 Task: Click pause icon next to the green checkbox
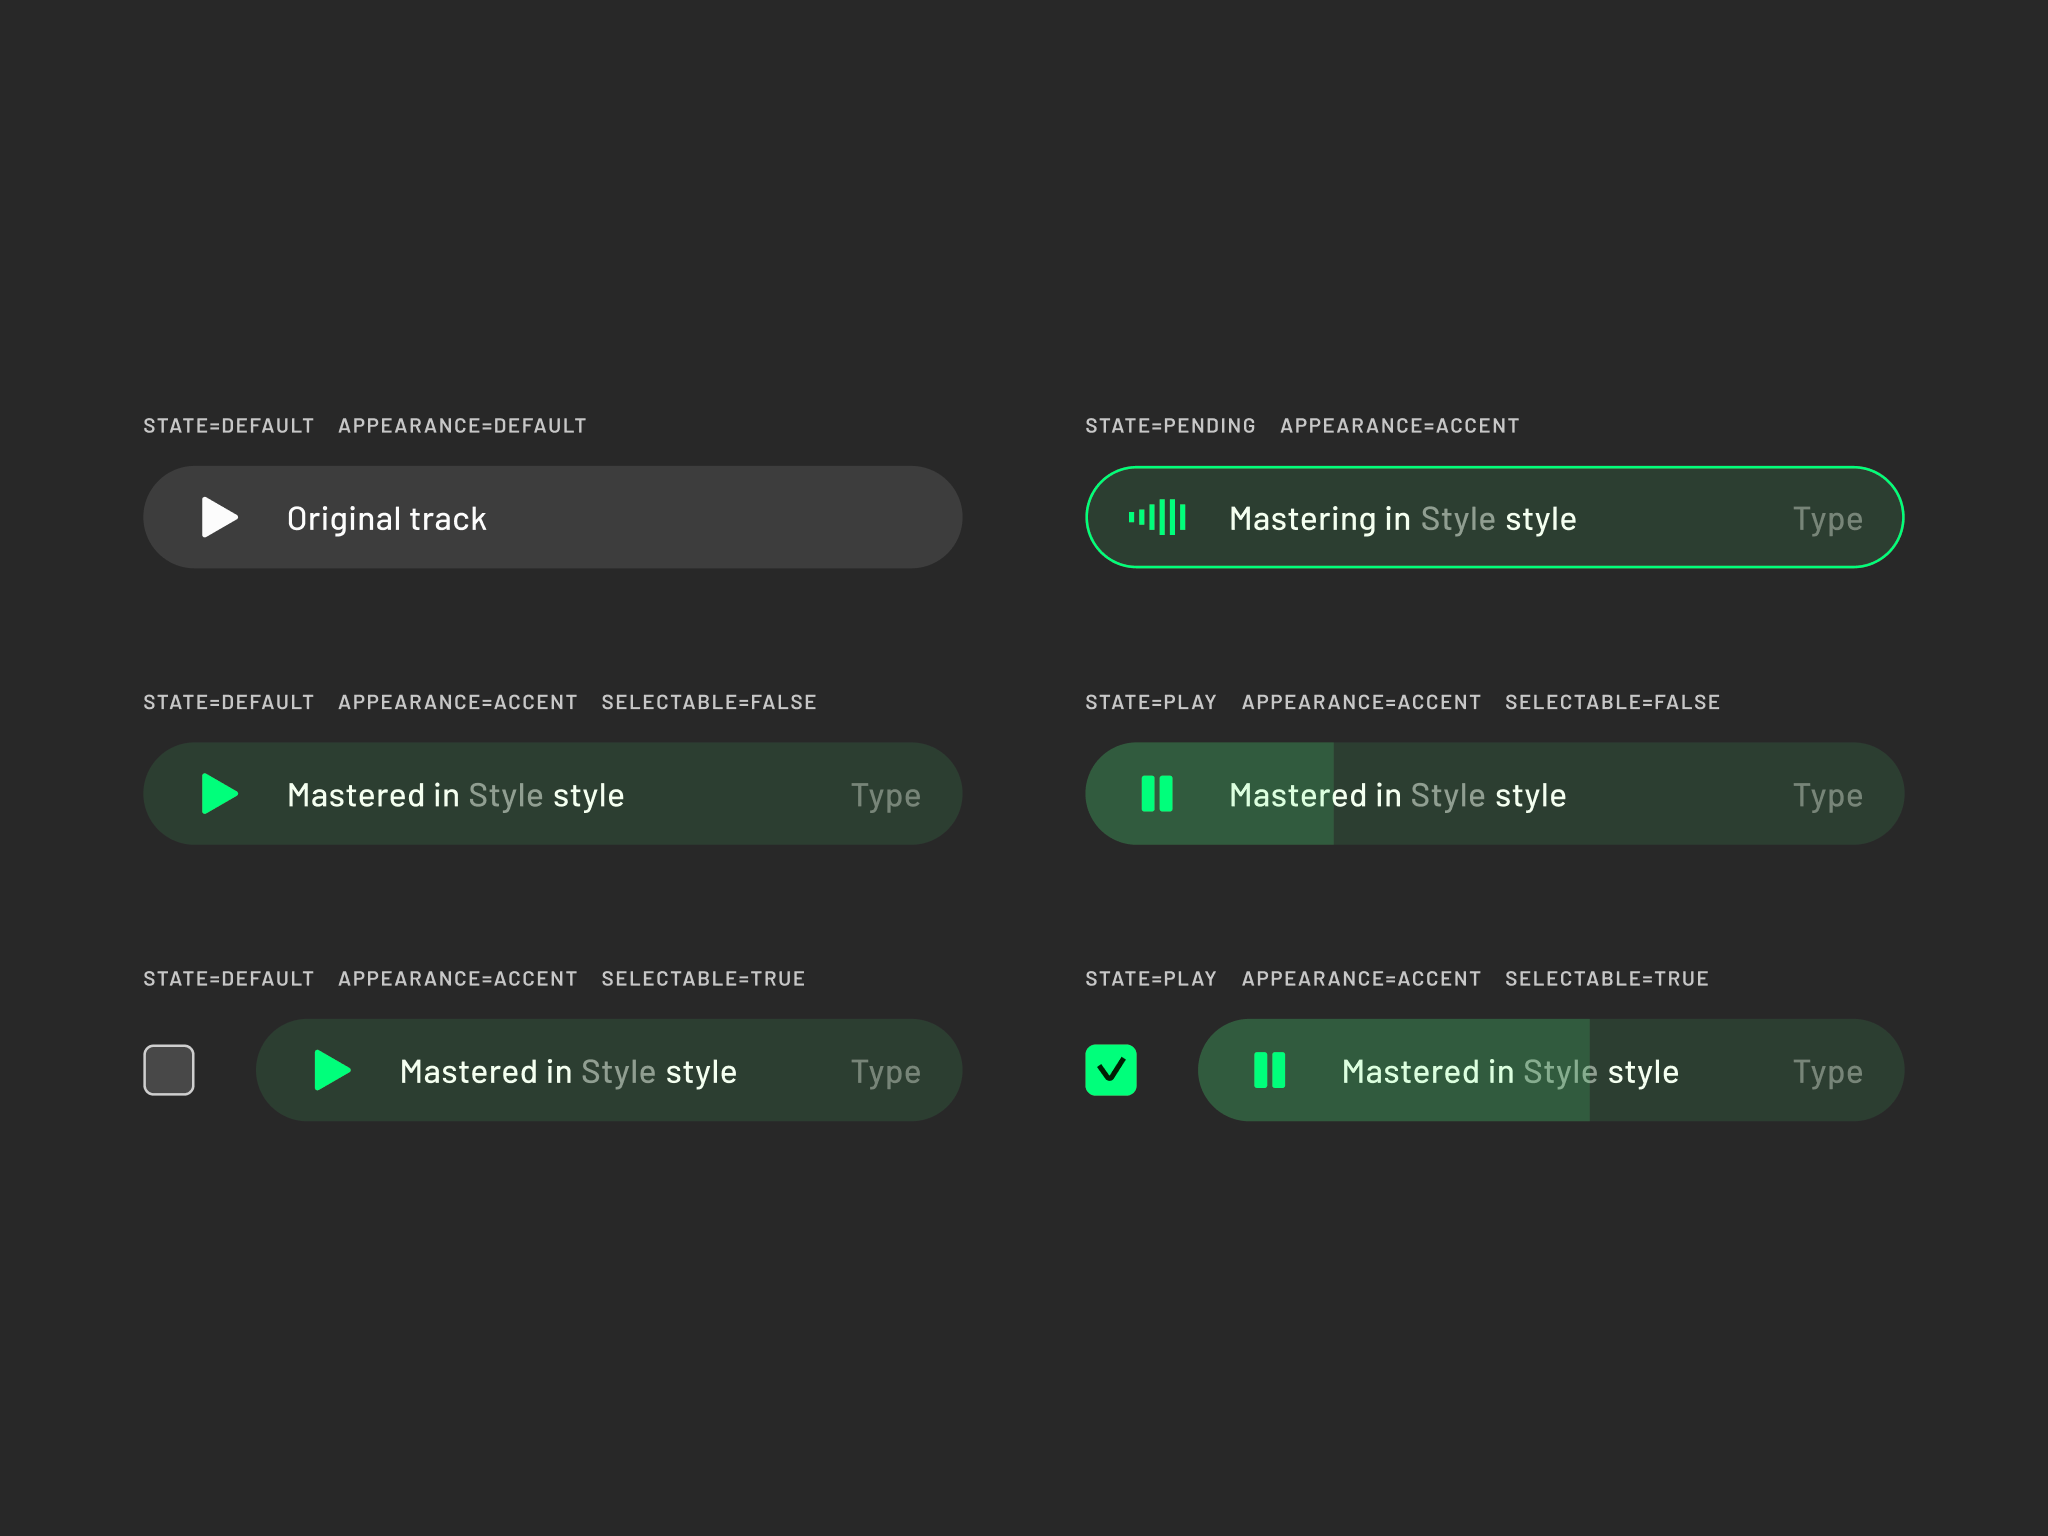[1269, 1070]
